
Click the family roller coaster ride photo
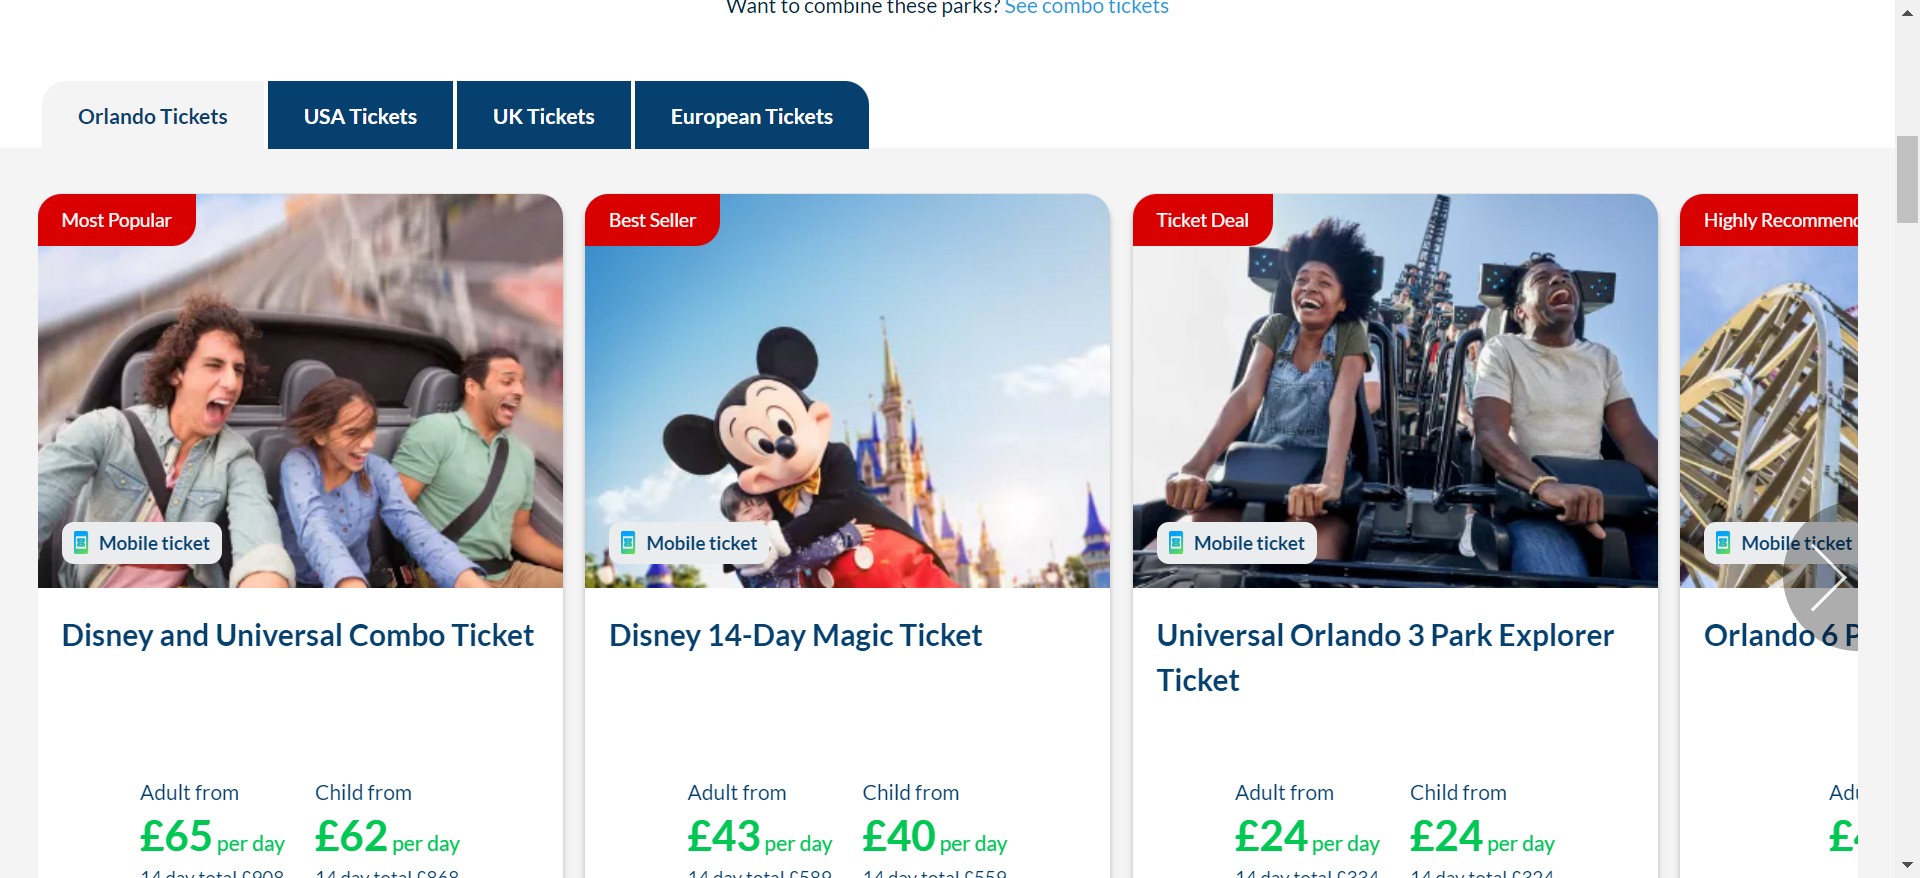(x=300, y=390)
